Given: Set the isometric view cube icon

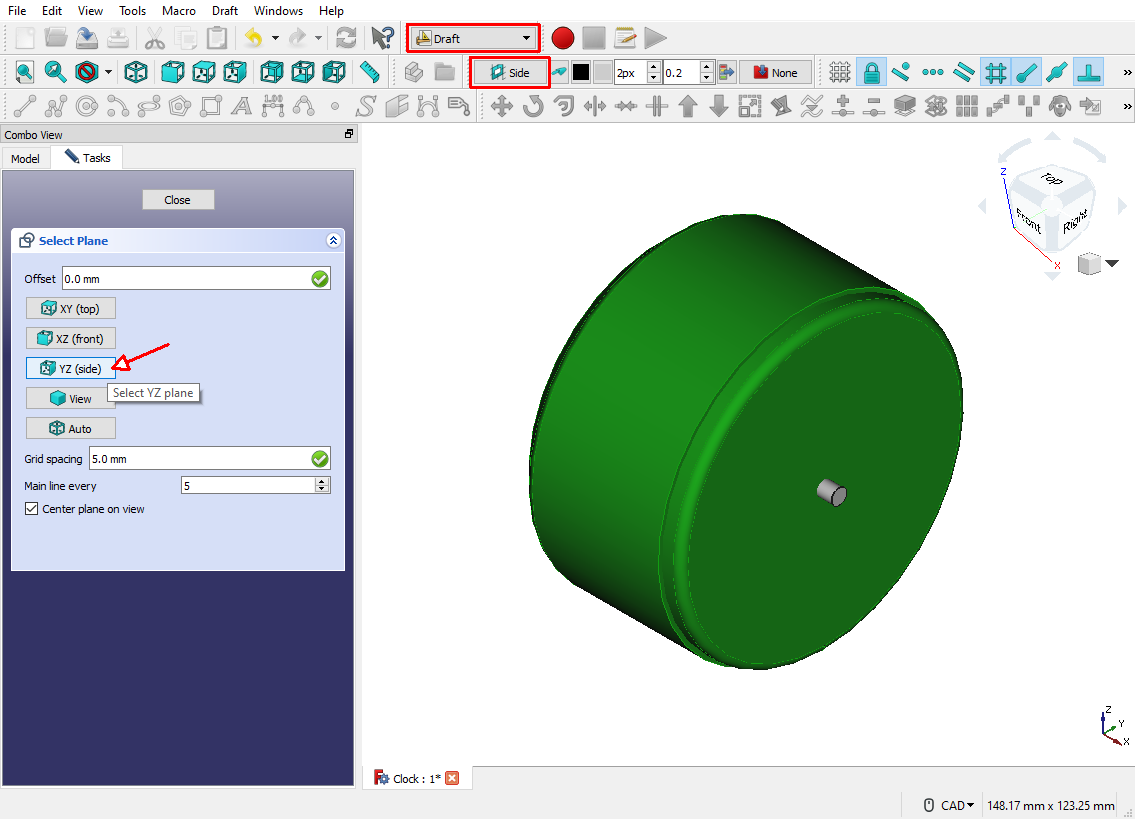Looking at the screenshot, I should pos(136,72).
